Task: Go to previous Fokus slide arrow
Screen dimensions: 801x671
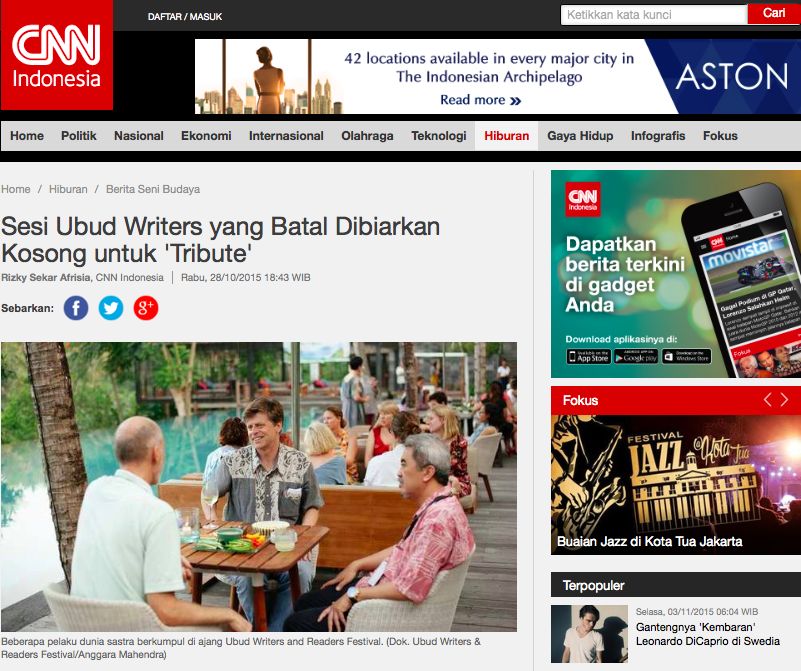Action: point(767,400)
